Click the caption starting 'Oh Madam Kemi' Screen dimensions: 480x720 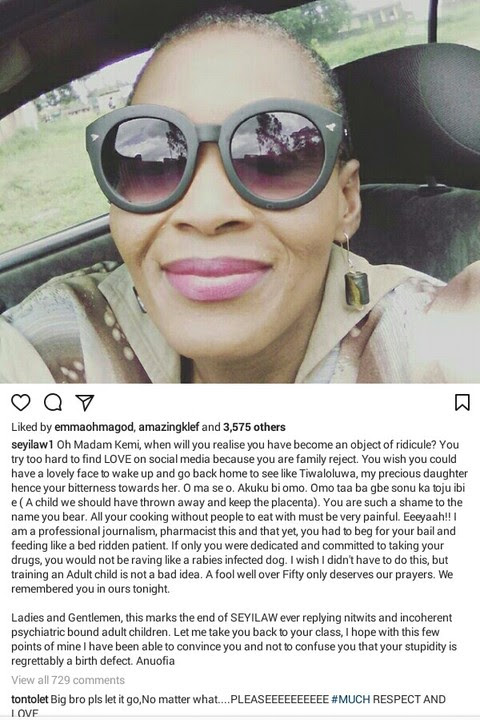[x=240, y=517]
